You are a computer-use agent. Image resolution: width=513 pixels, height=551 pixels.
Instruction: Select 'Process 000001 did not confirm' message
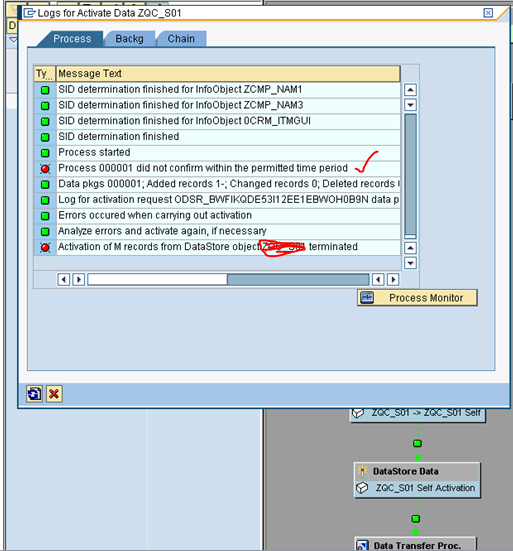228,168
